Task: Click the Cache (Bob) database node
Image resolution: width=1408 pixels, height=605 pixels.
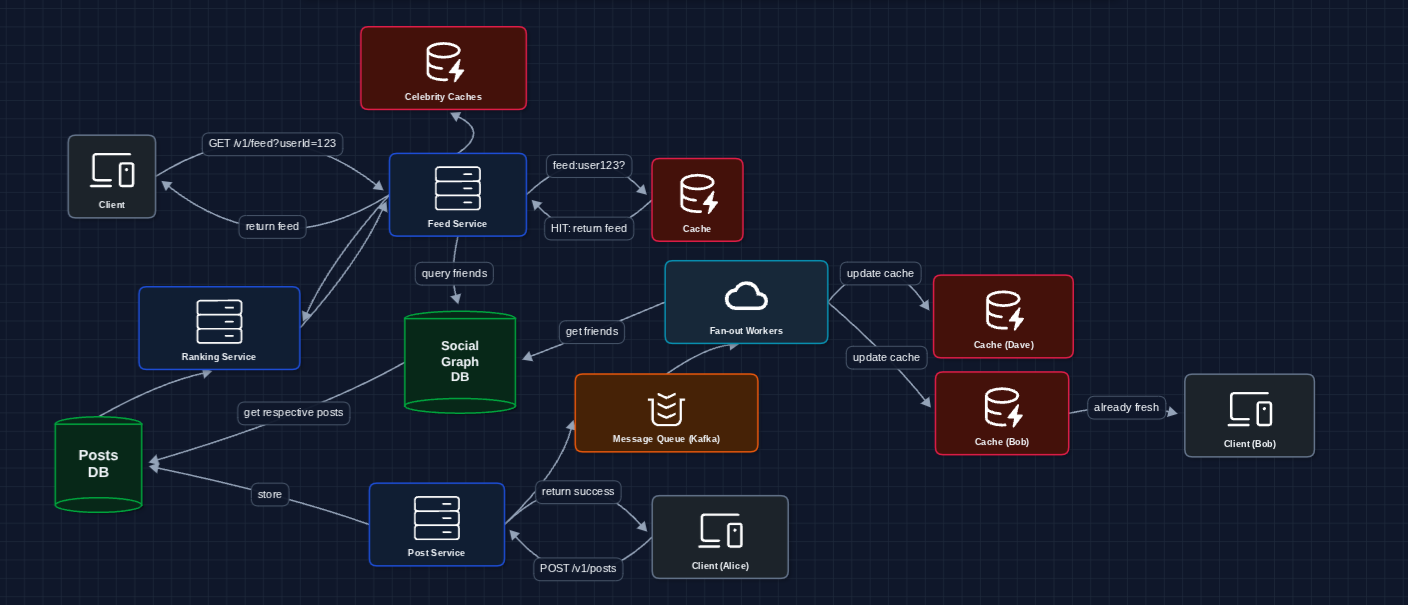Action: tap(1001, 405)
